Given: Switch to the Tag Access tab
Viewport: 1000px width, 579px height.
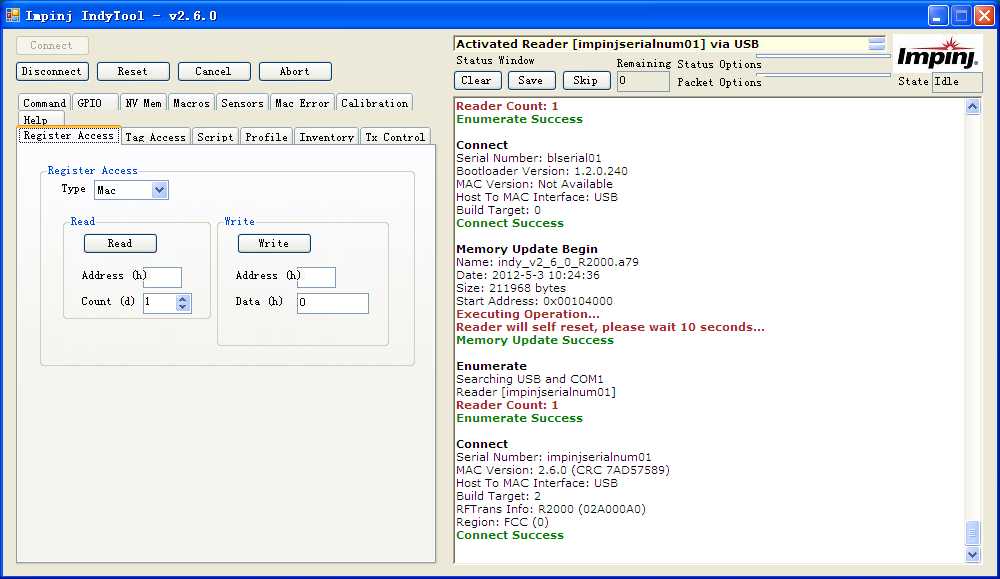Looking at the screenshot, I should (x=156, y=137).
